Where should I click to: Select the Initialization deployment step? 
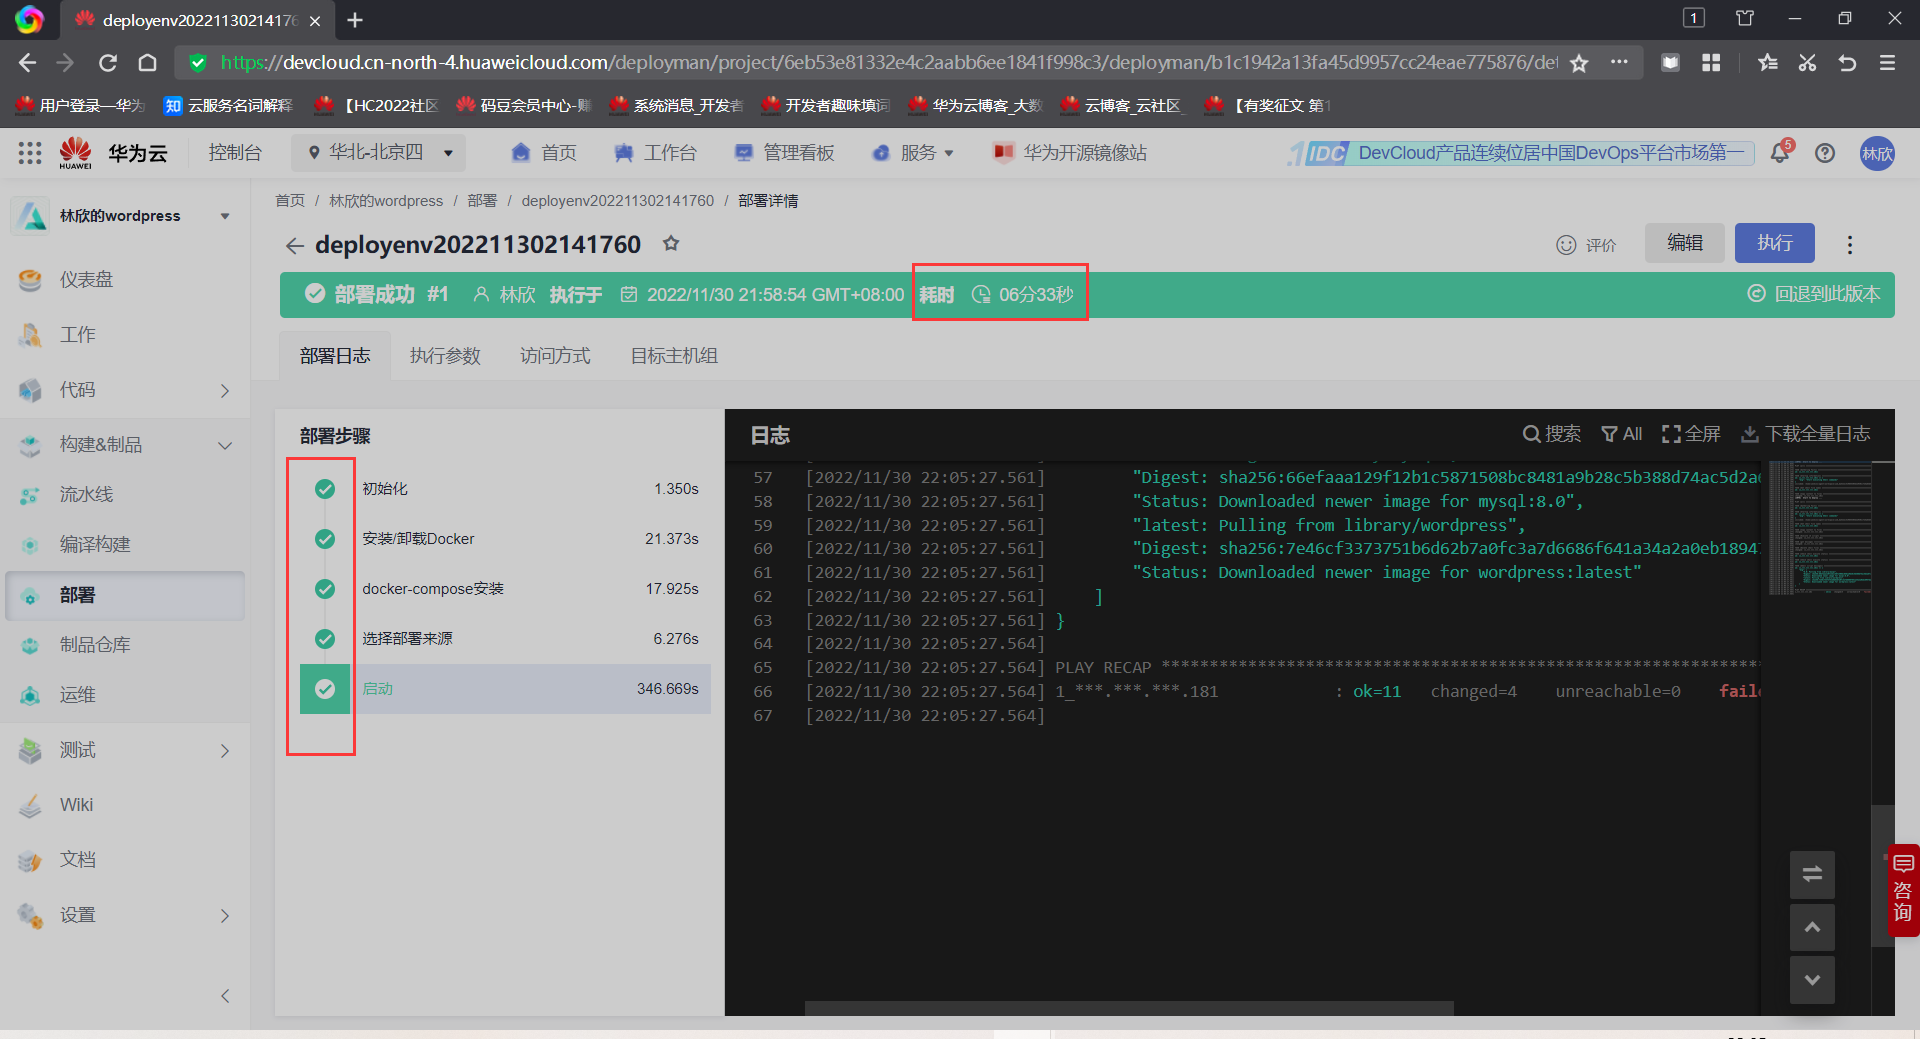coord(505,489)
